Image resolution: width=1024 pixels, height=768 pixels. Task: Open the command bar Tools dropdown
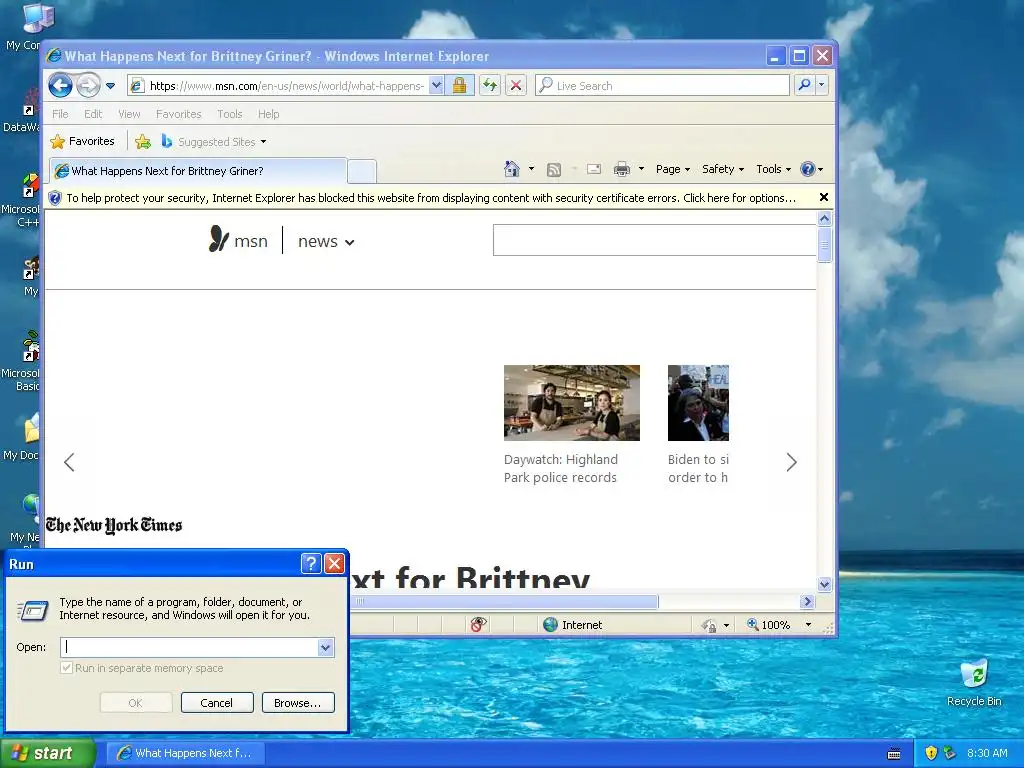773,169
